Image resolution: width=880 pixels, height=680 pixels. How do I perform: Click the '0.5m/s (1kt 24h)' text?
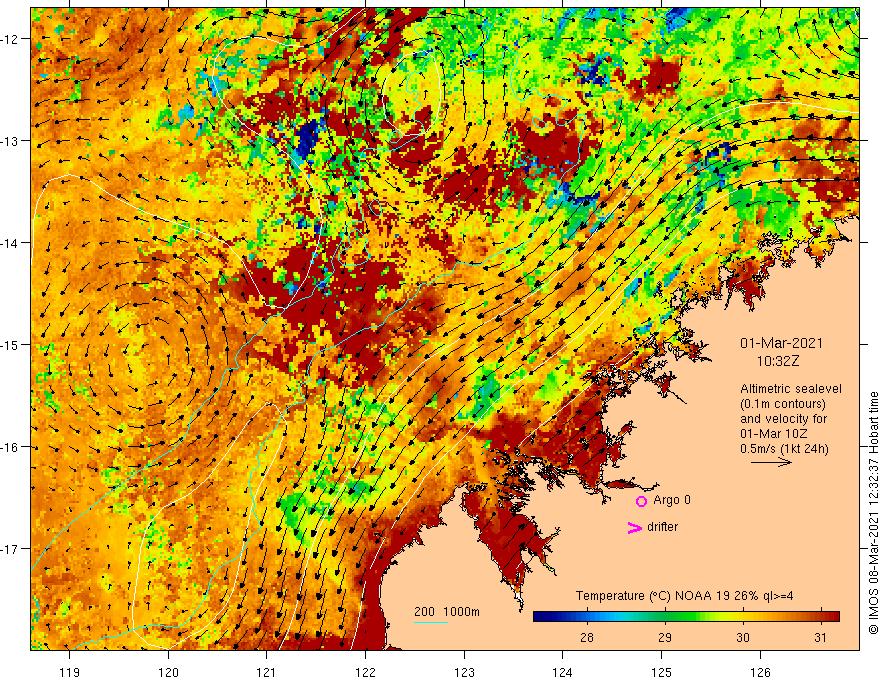(784, 449)
